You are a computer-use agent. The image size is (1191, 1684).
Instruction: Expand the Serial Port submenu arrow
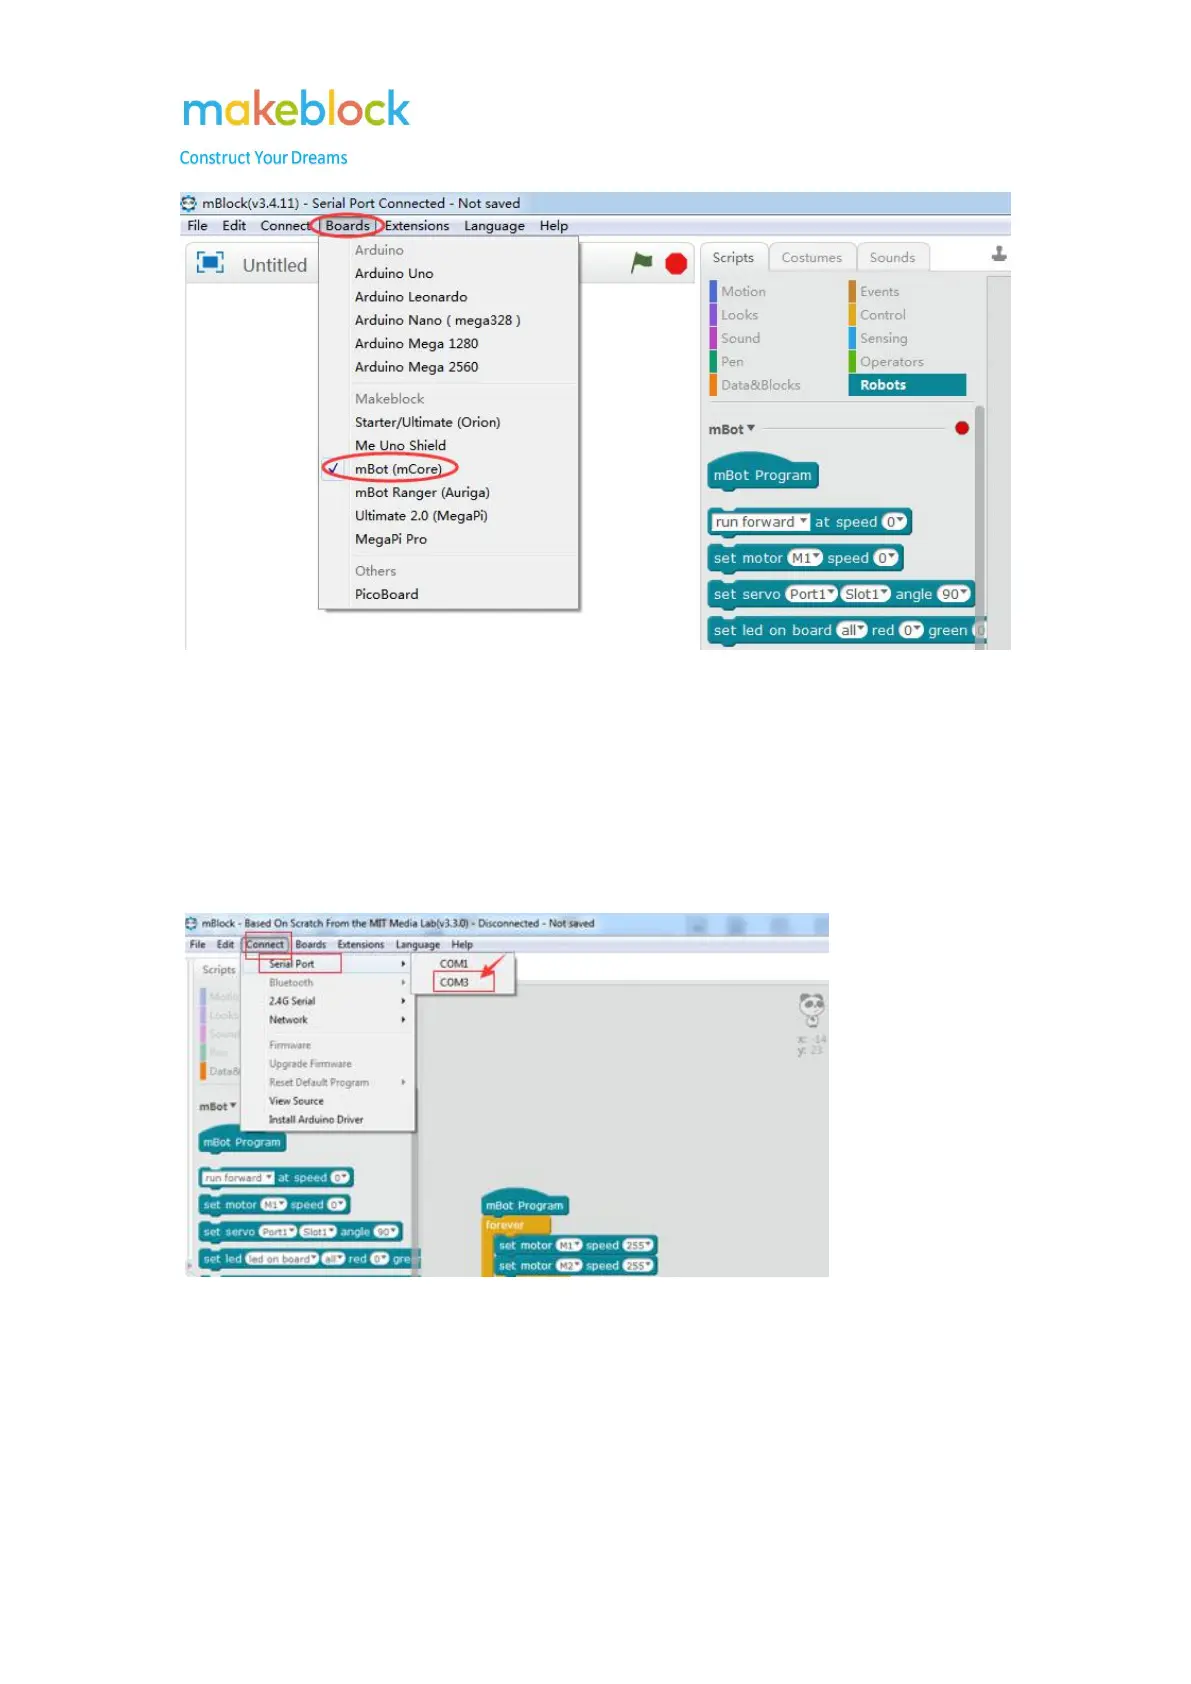[403, 964]
